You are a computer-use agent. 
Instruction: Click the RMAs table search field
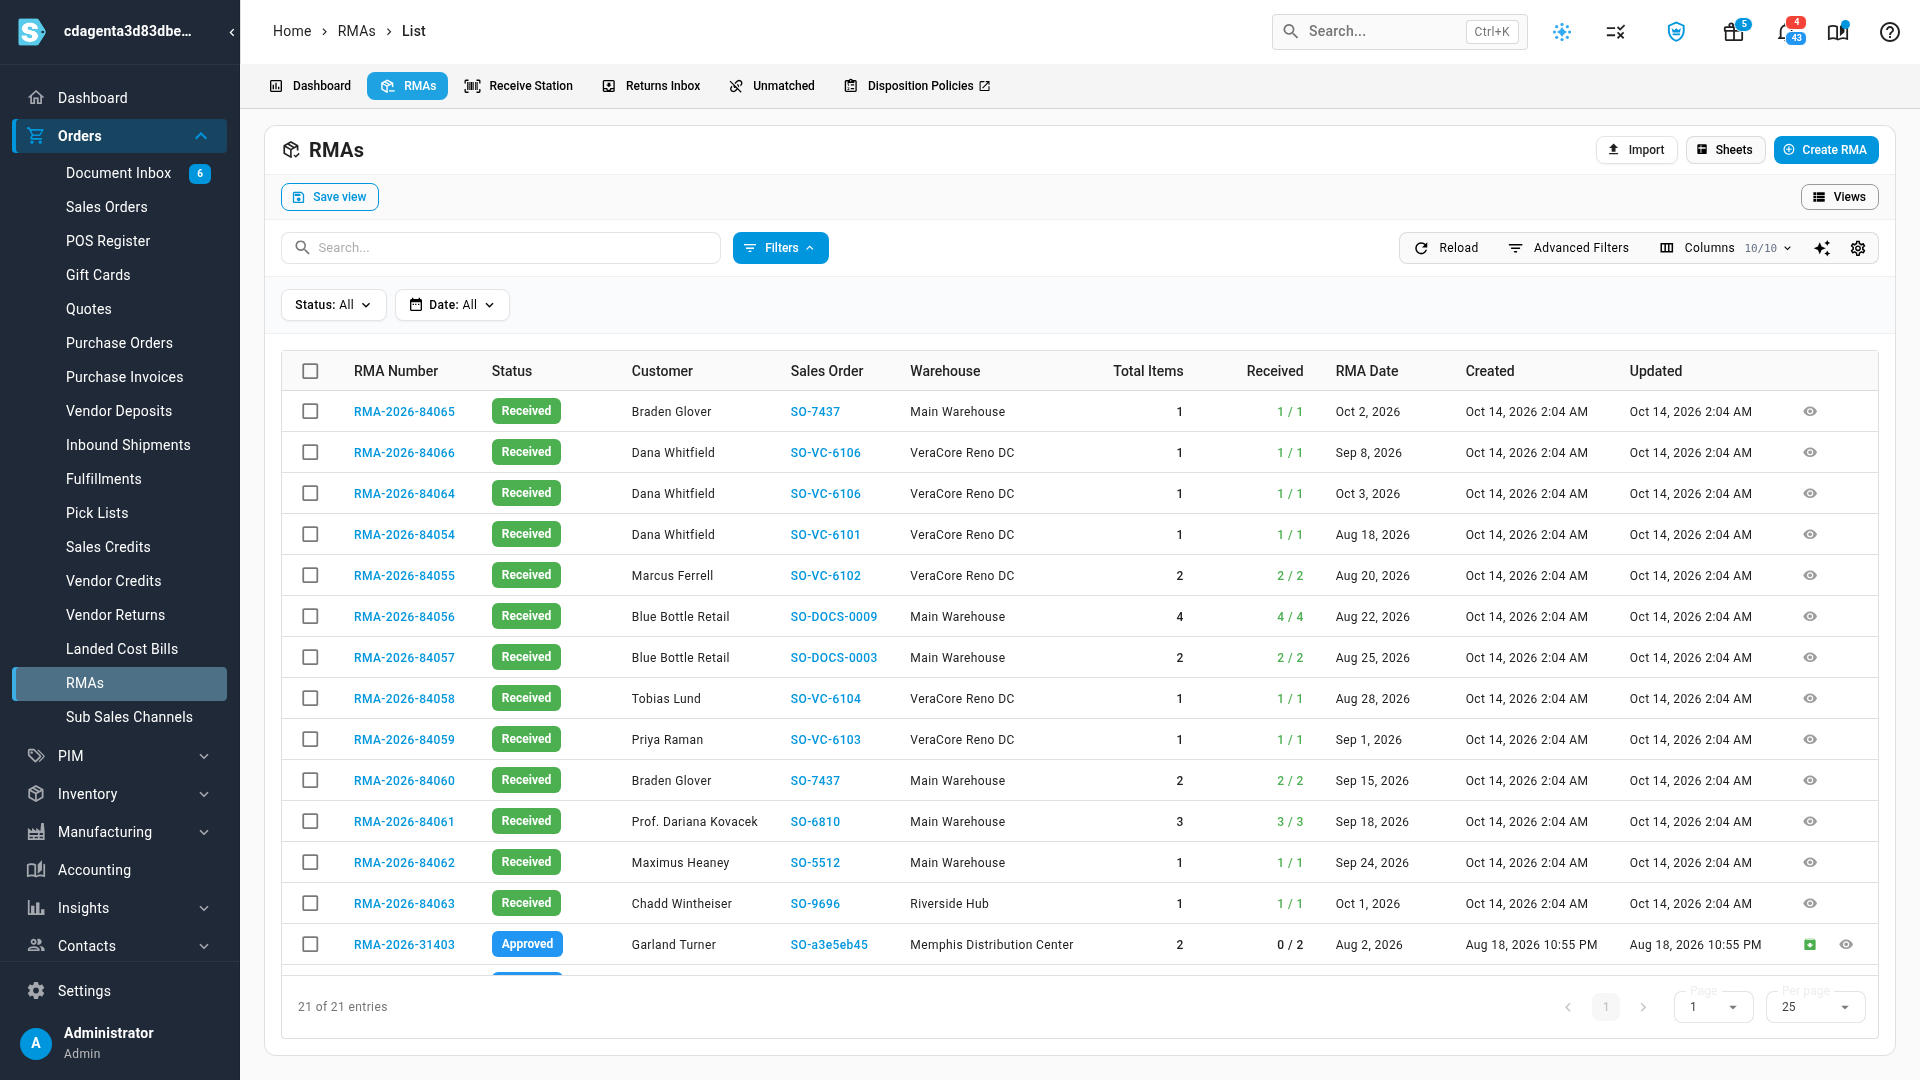click(x=501, y=248)
